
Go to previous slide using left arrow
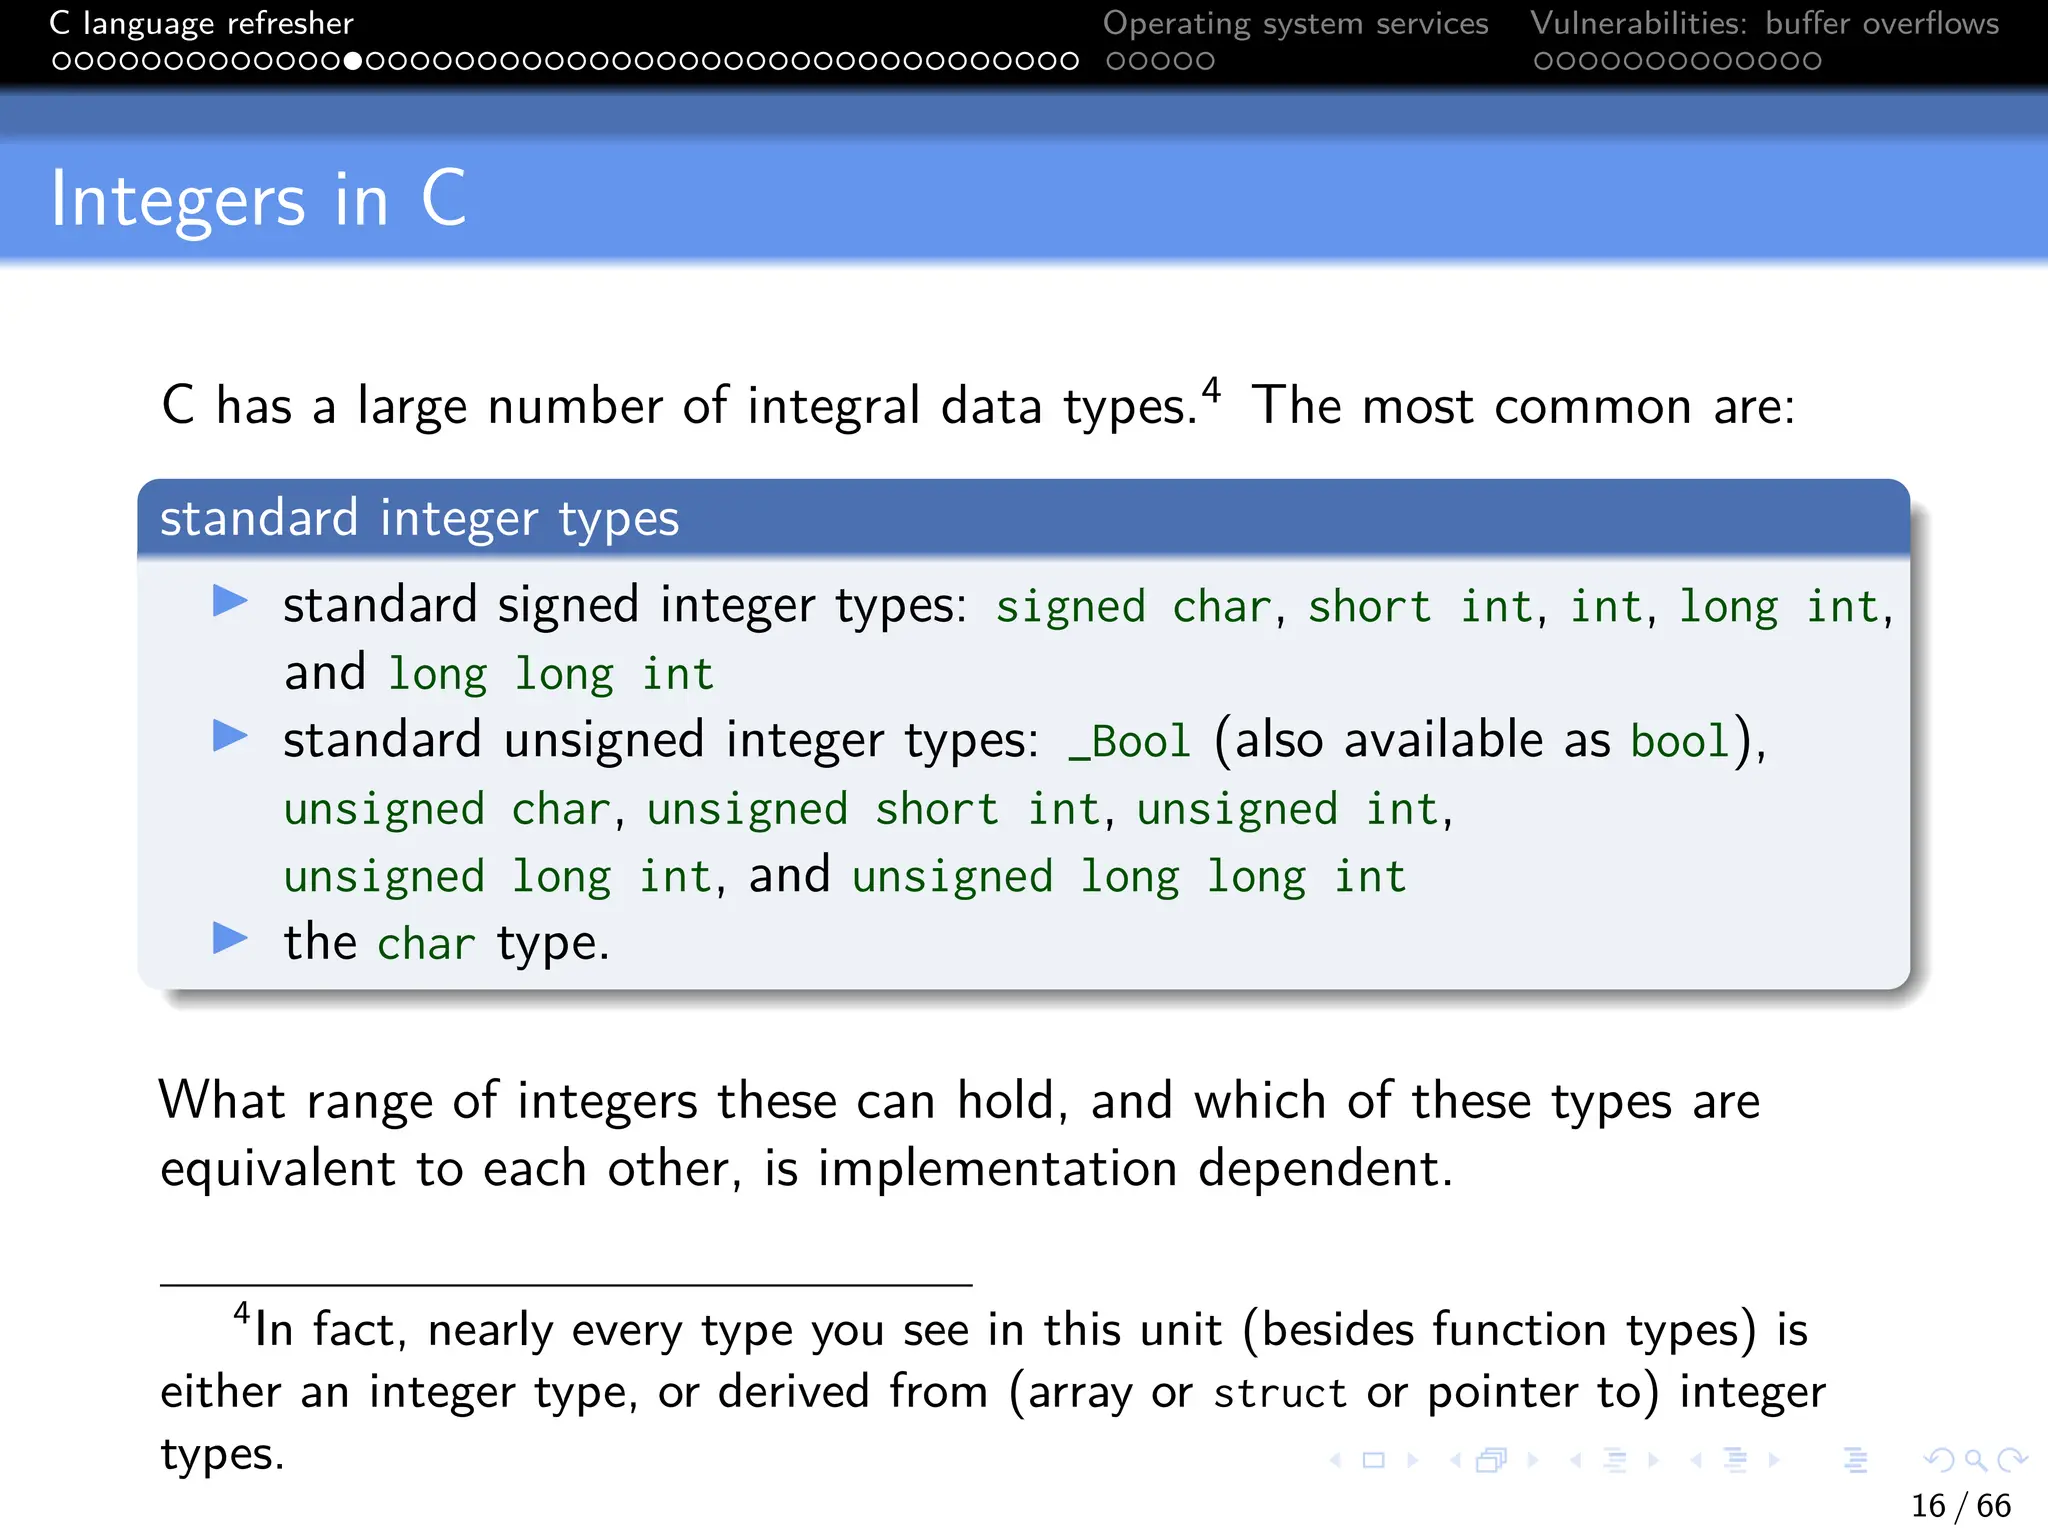(x=1335, y=1460)
